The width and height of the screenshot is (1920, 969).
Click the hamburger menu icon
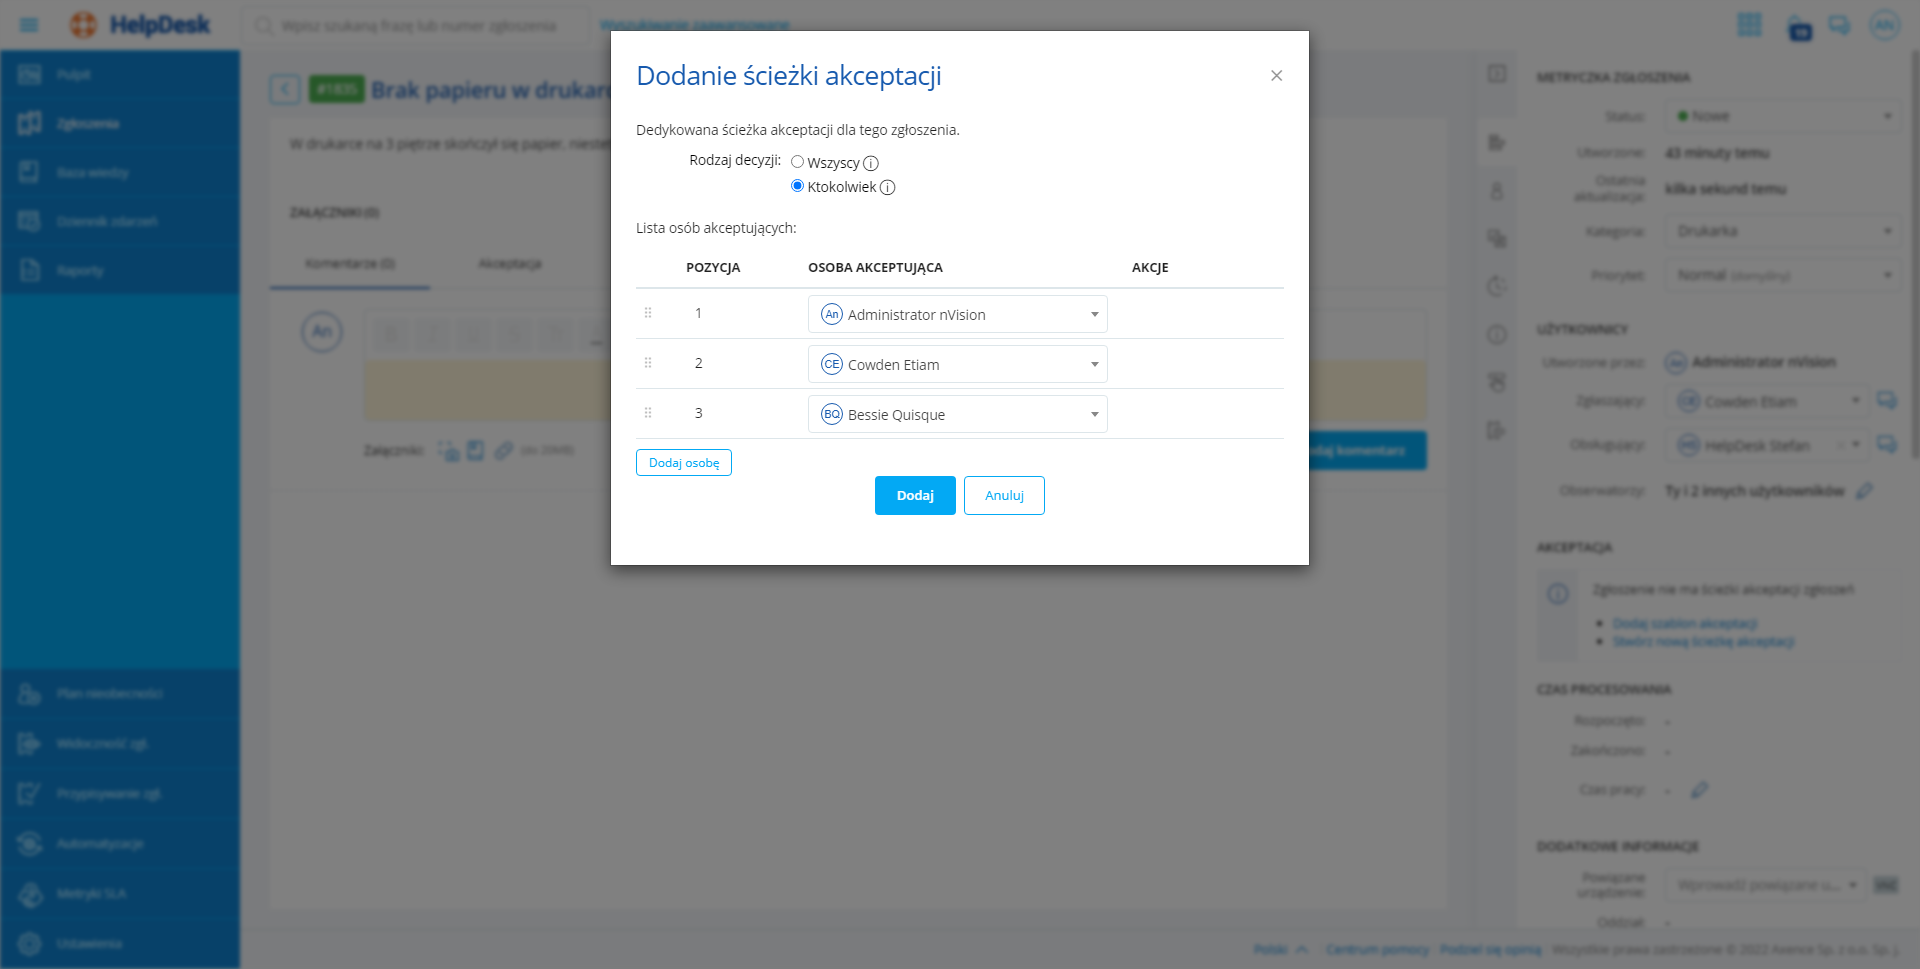tap(29, 25)
